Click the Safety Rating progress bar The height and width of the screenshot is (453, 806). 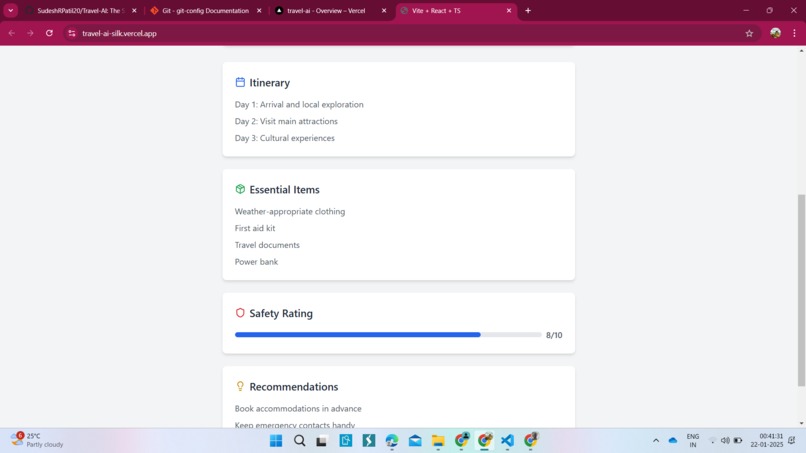388,335
